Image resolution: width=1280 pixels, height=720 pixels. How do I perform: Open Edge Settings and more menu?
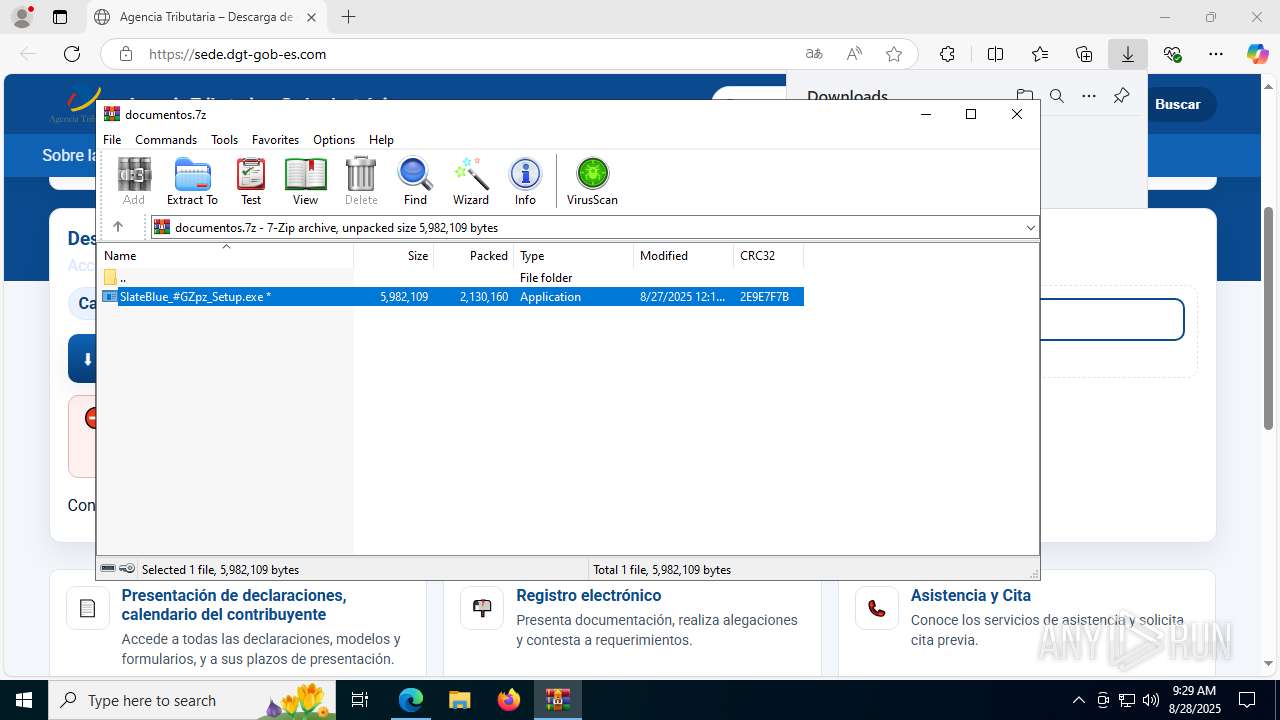point(1216,54)
